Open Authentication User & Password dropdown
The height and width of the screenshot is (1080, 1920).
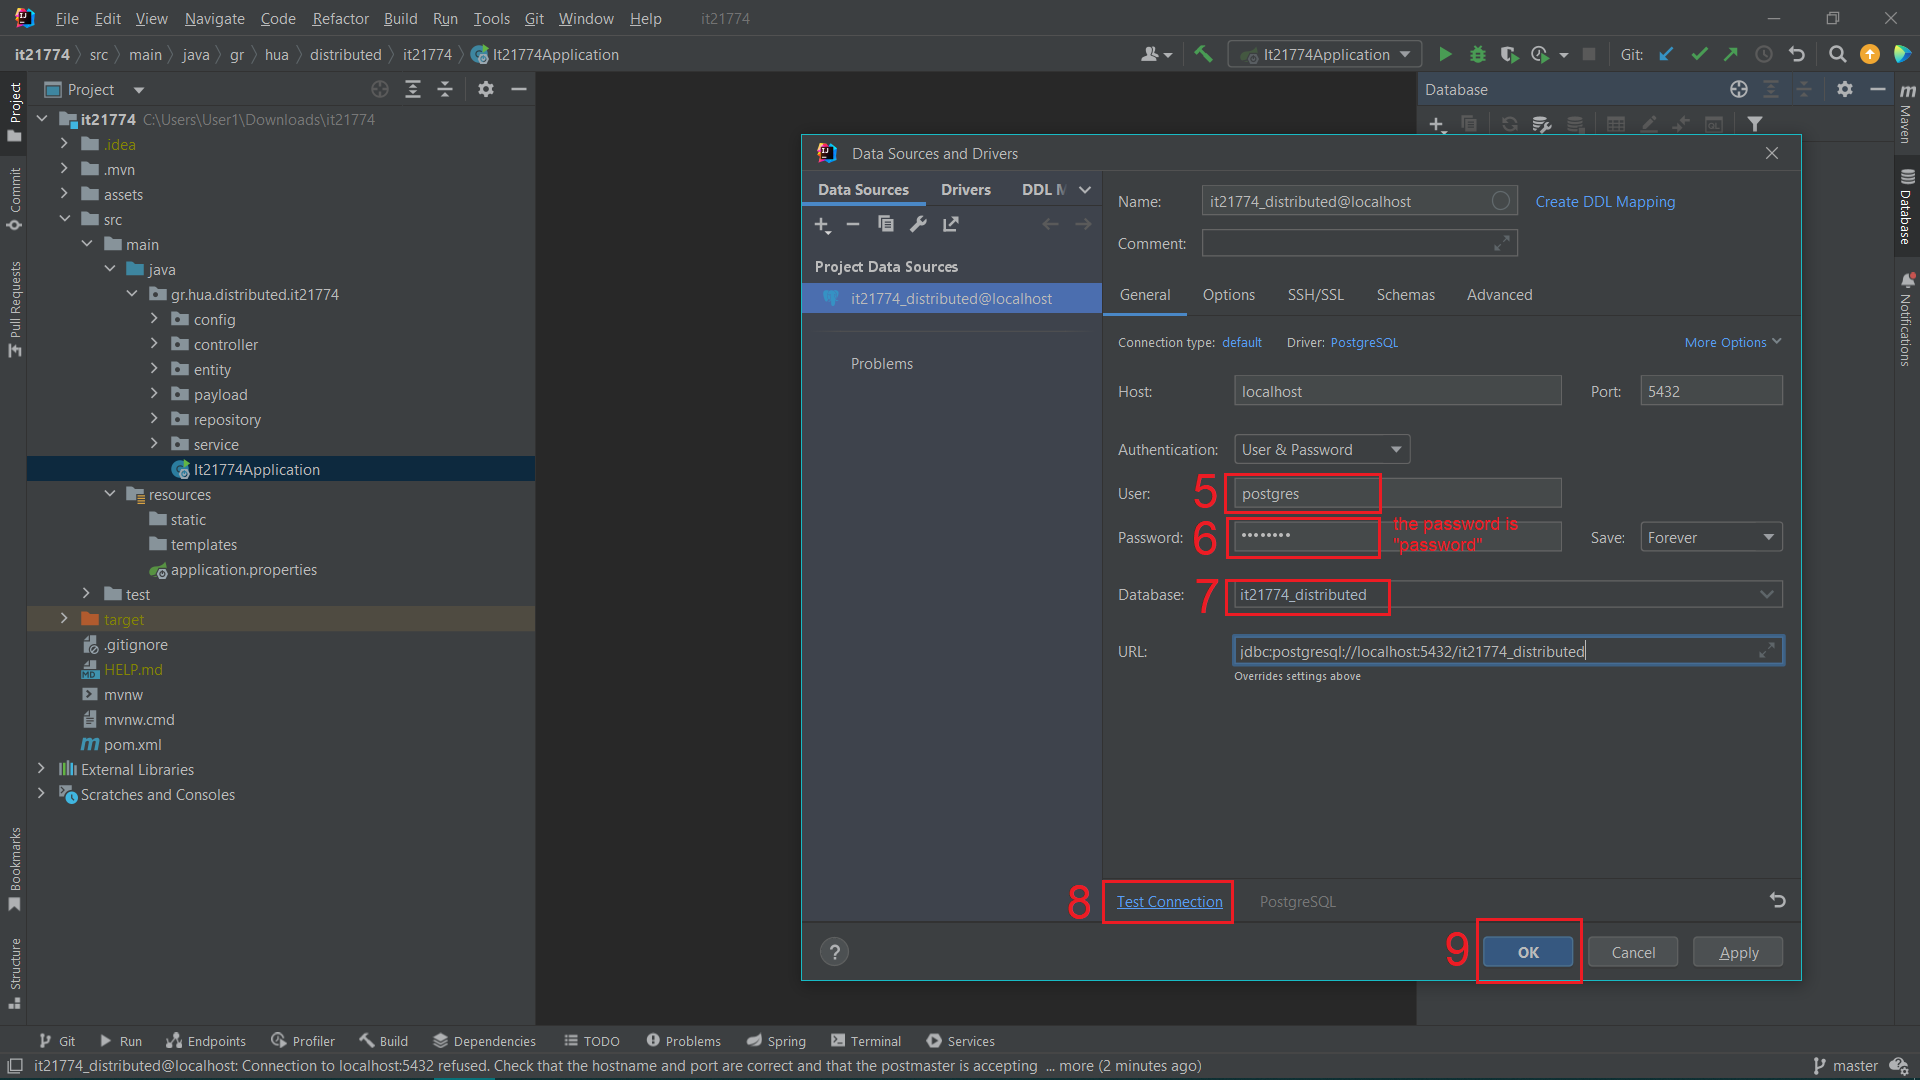coord(1322,450)
